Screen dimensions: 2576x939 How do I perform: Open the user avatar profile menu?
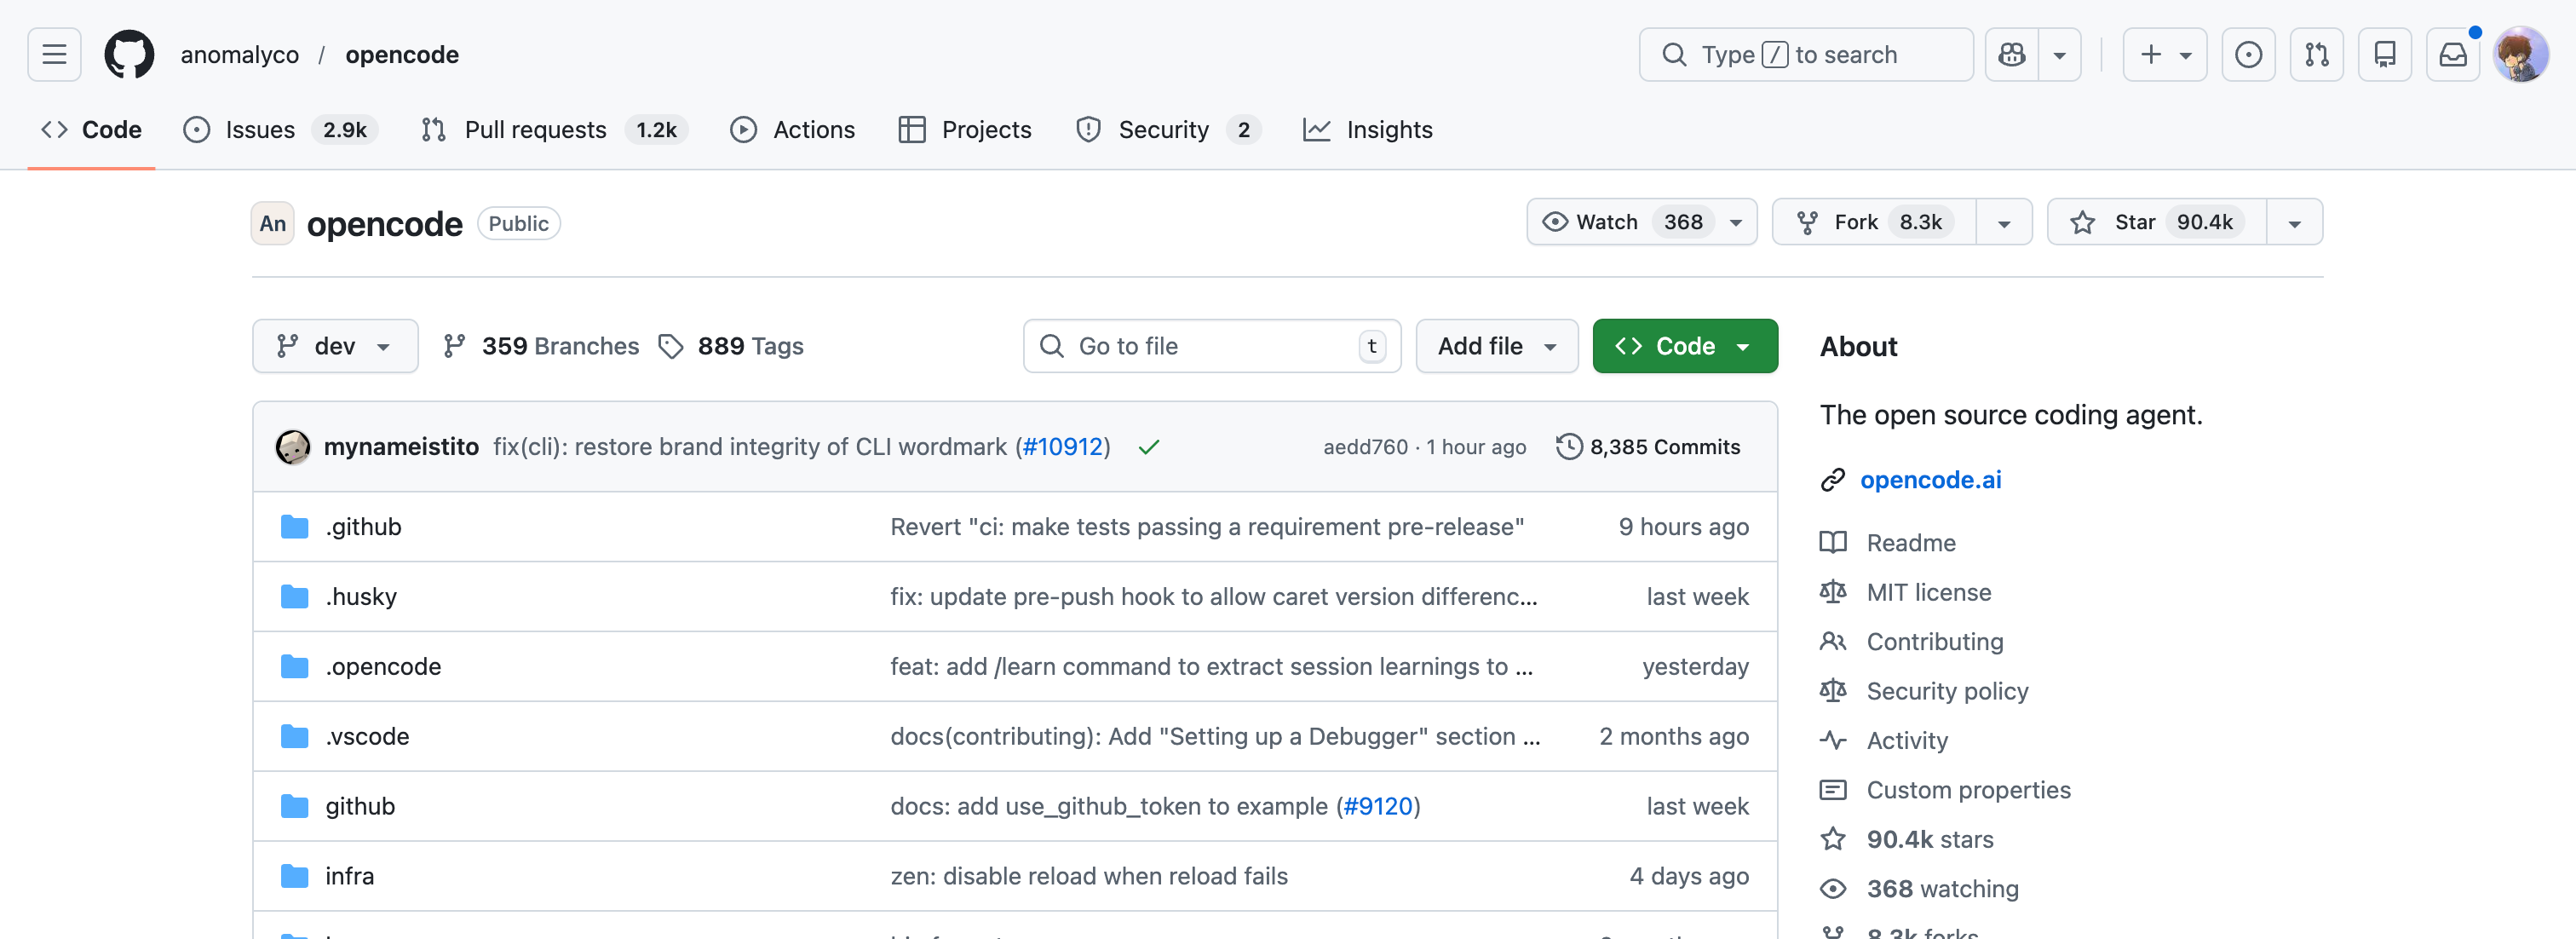pos(2520,54)
